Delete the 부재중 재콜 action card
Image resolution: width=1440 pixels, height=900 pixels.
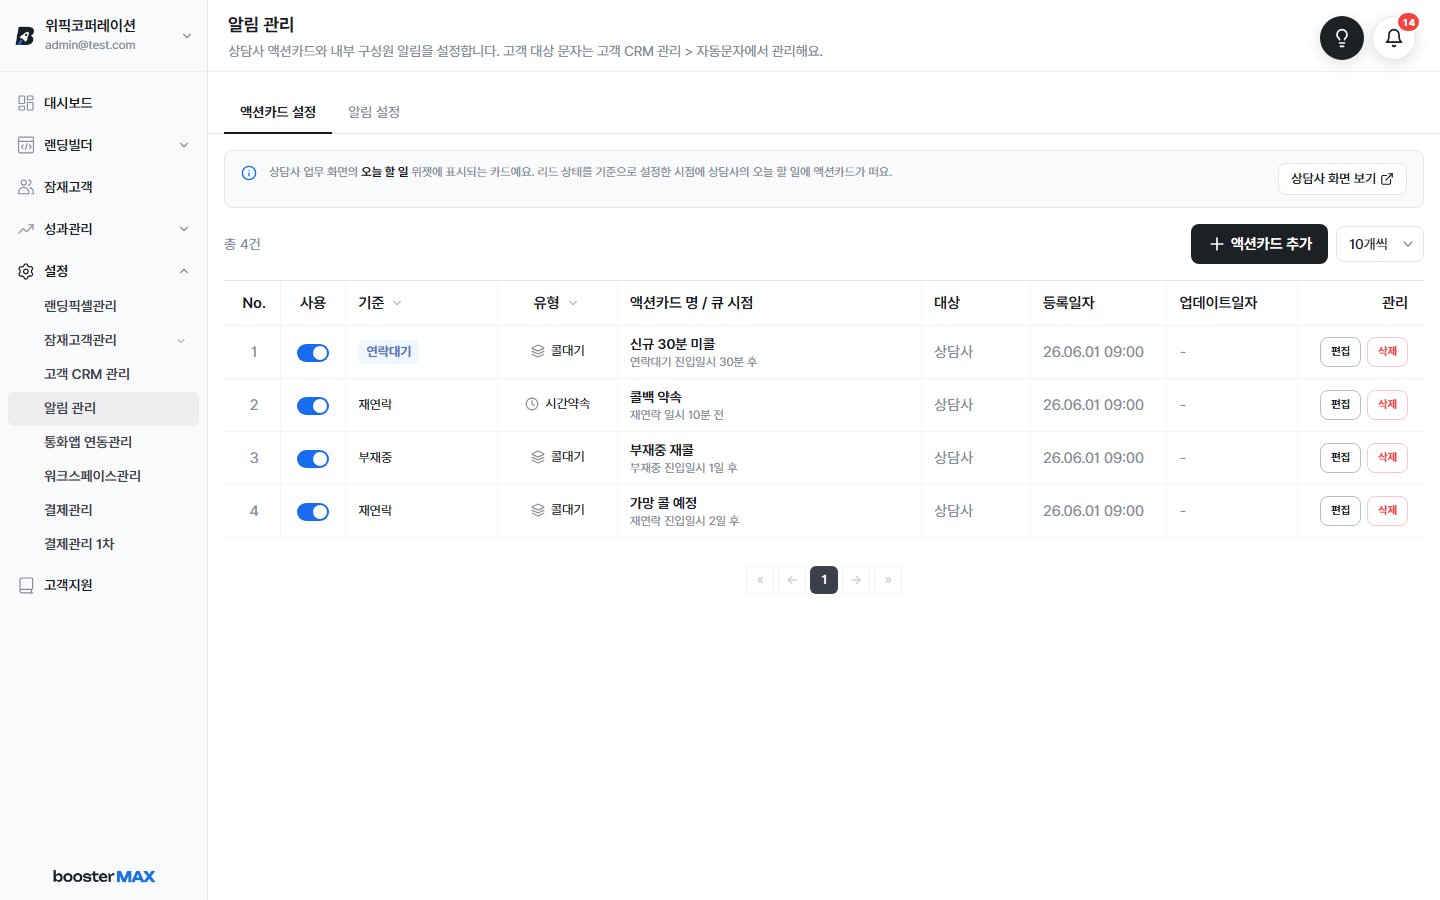click(1387, 458)
